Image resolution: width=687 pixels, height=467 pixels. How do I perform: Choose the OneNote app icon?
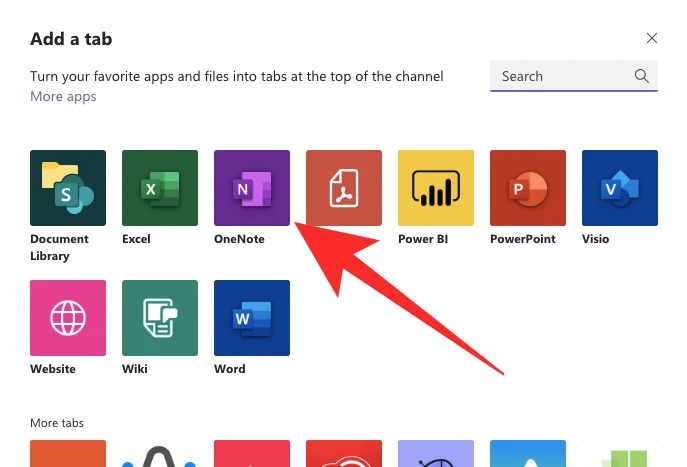point(252,188)
